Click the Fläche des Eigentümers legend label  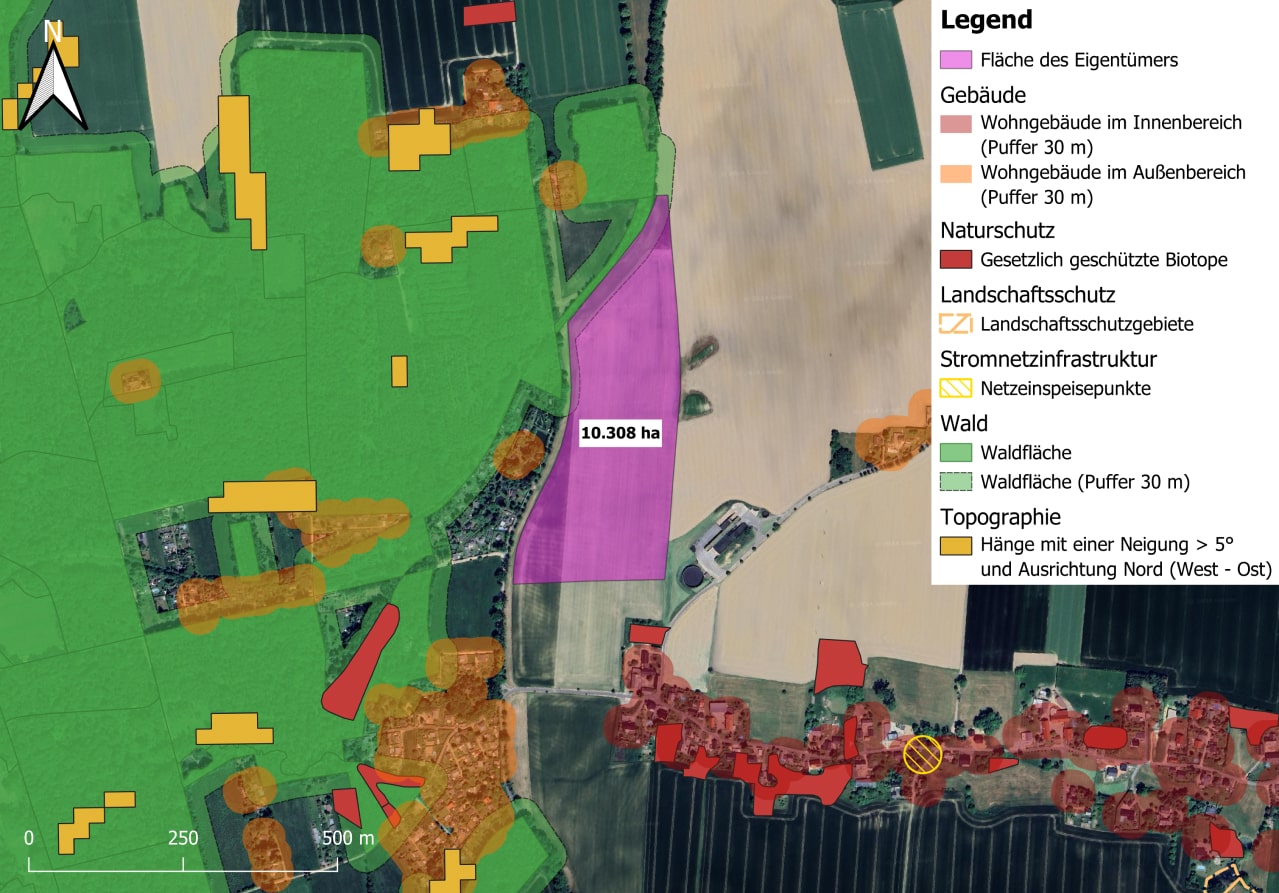[1079, 60]
